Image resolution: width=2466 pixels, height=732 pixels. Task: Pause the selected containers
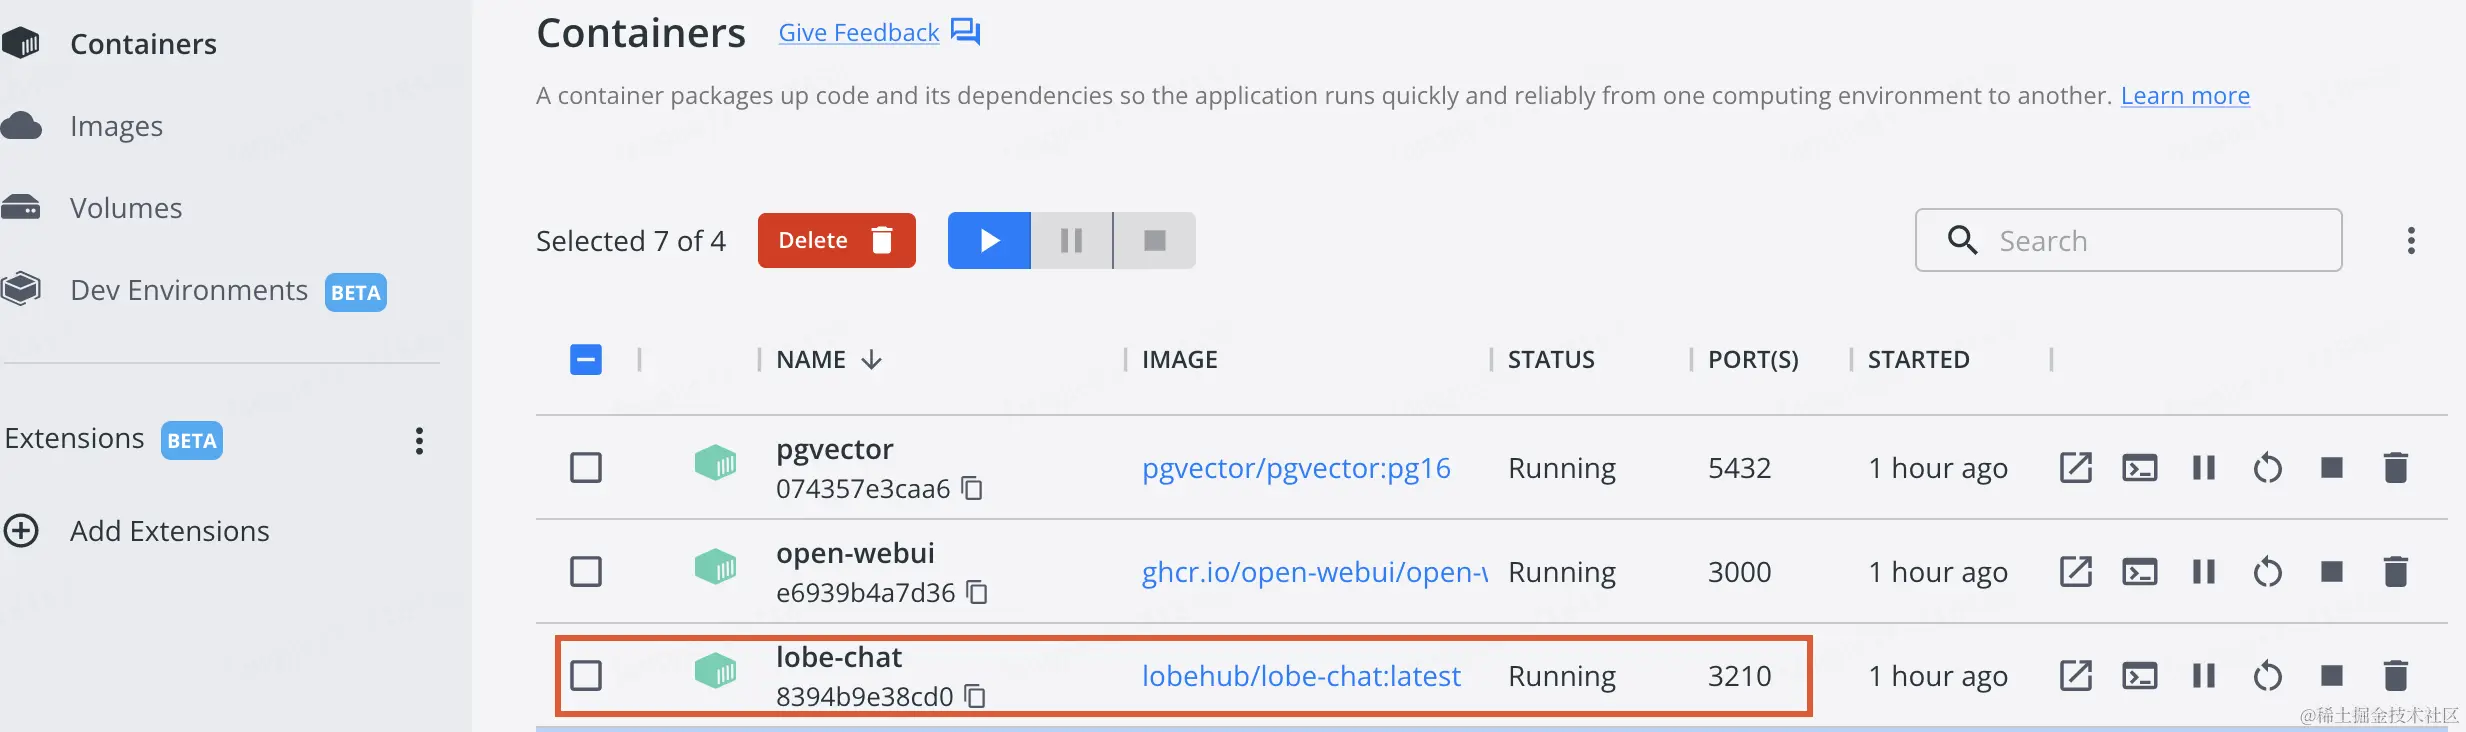tap(1070, 240)
